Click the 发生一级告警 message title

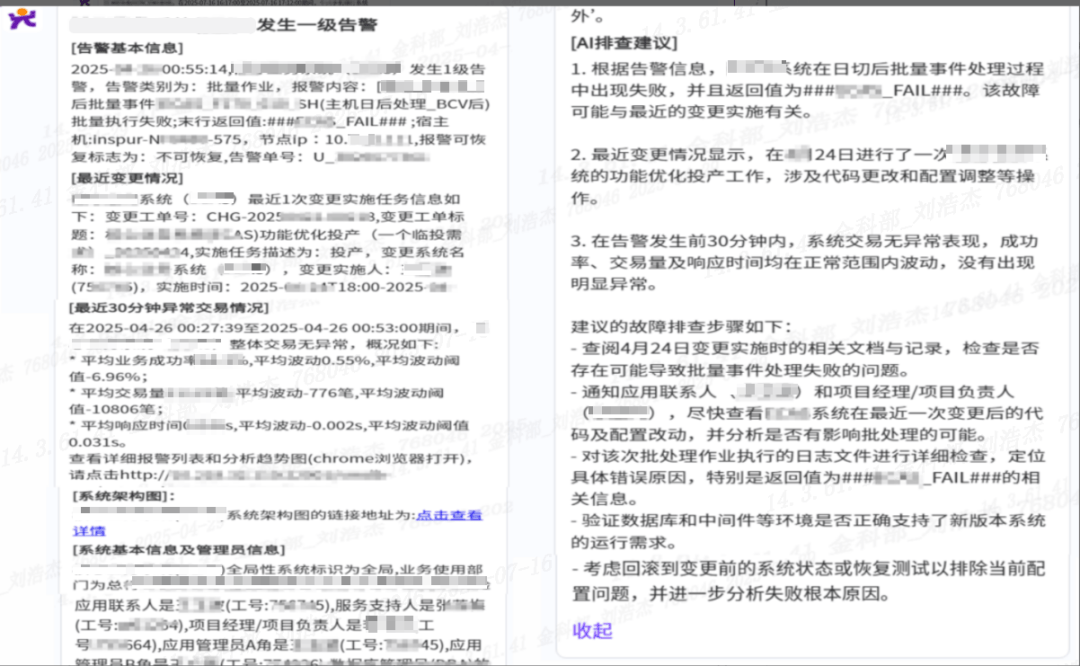(x=316, y=25)
